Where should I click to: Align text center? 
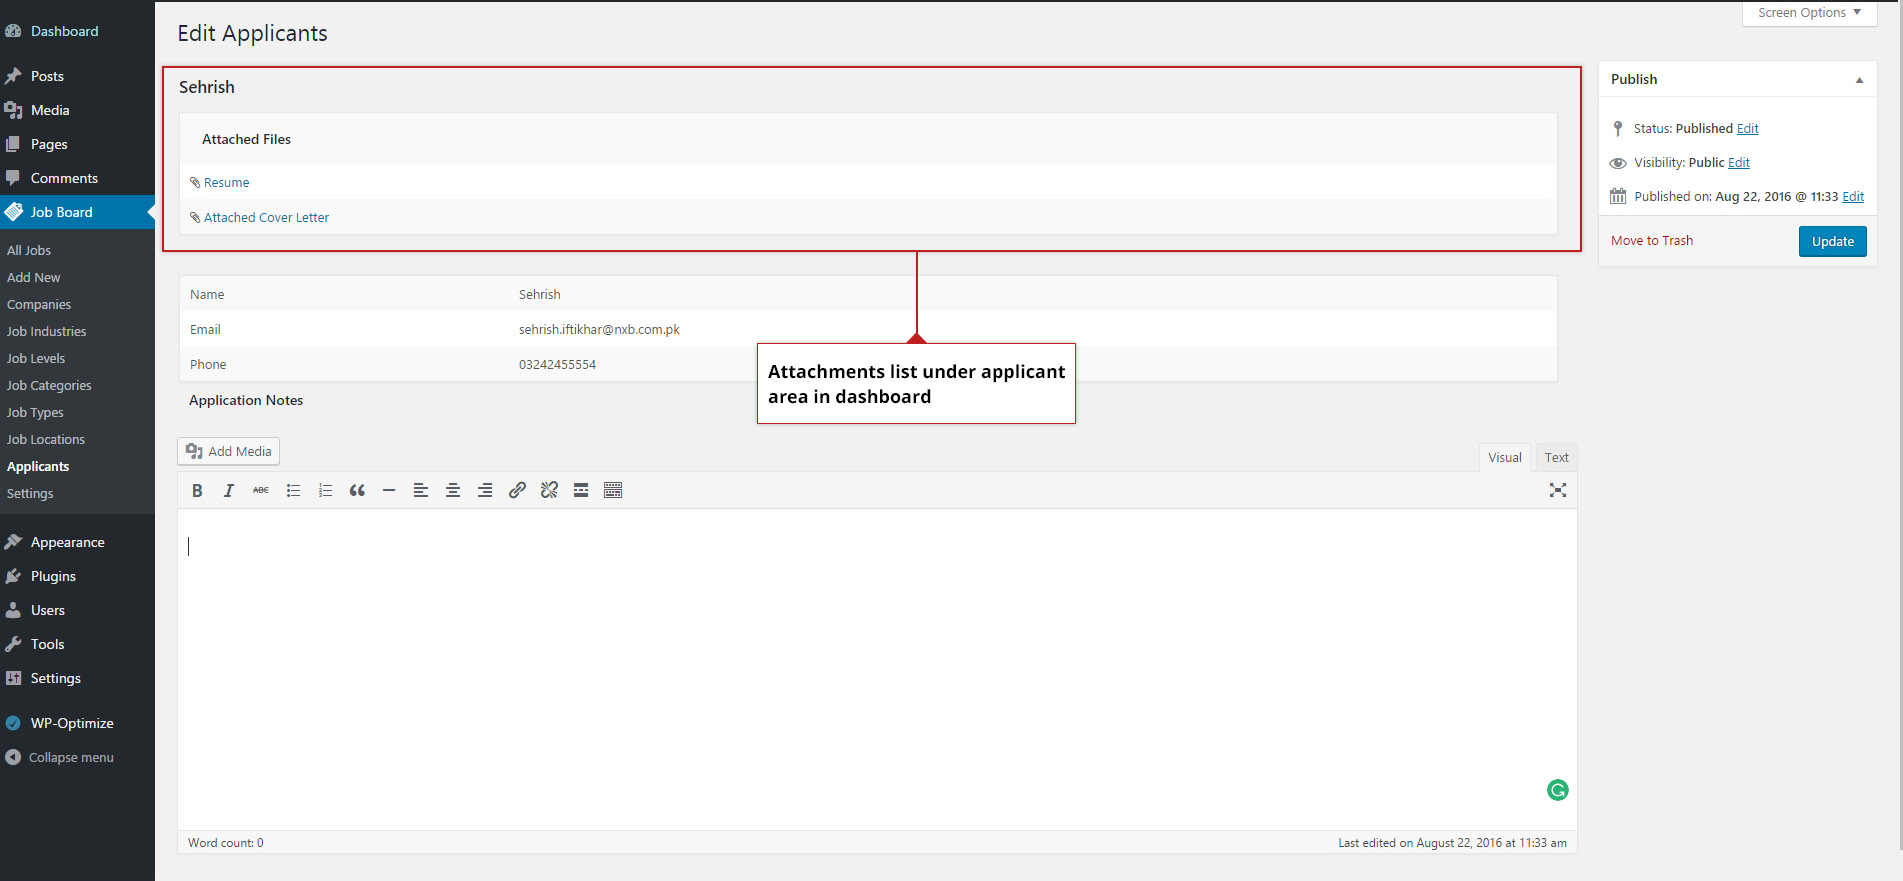[453, 490]
